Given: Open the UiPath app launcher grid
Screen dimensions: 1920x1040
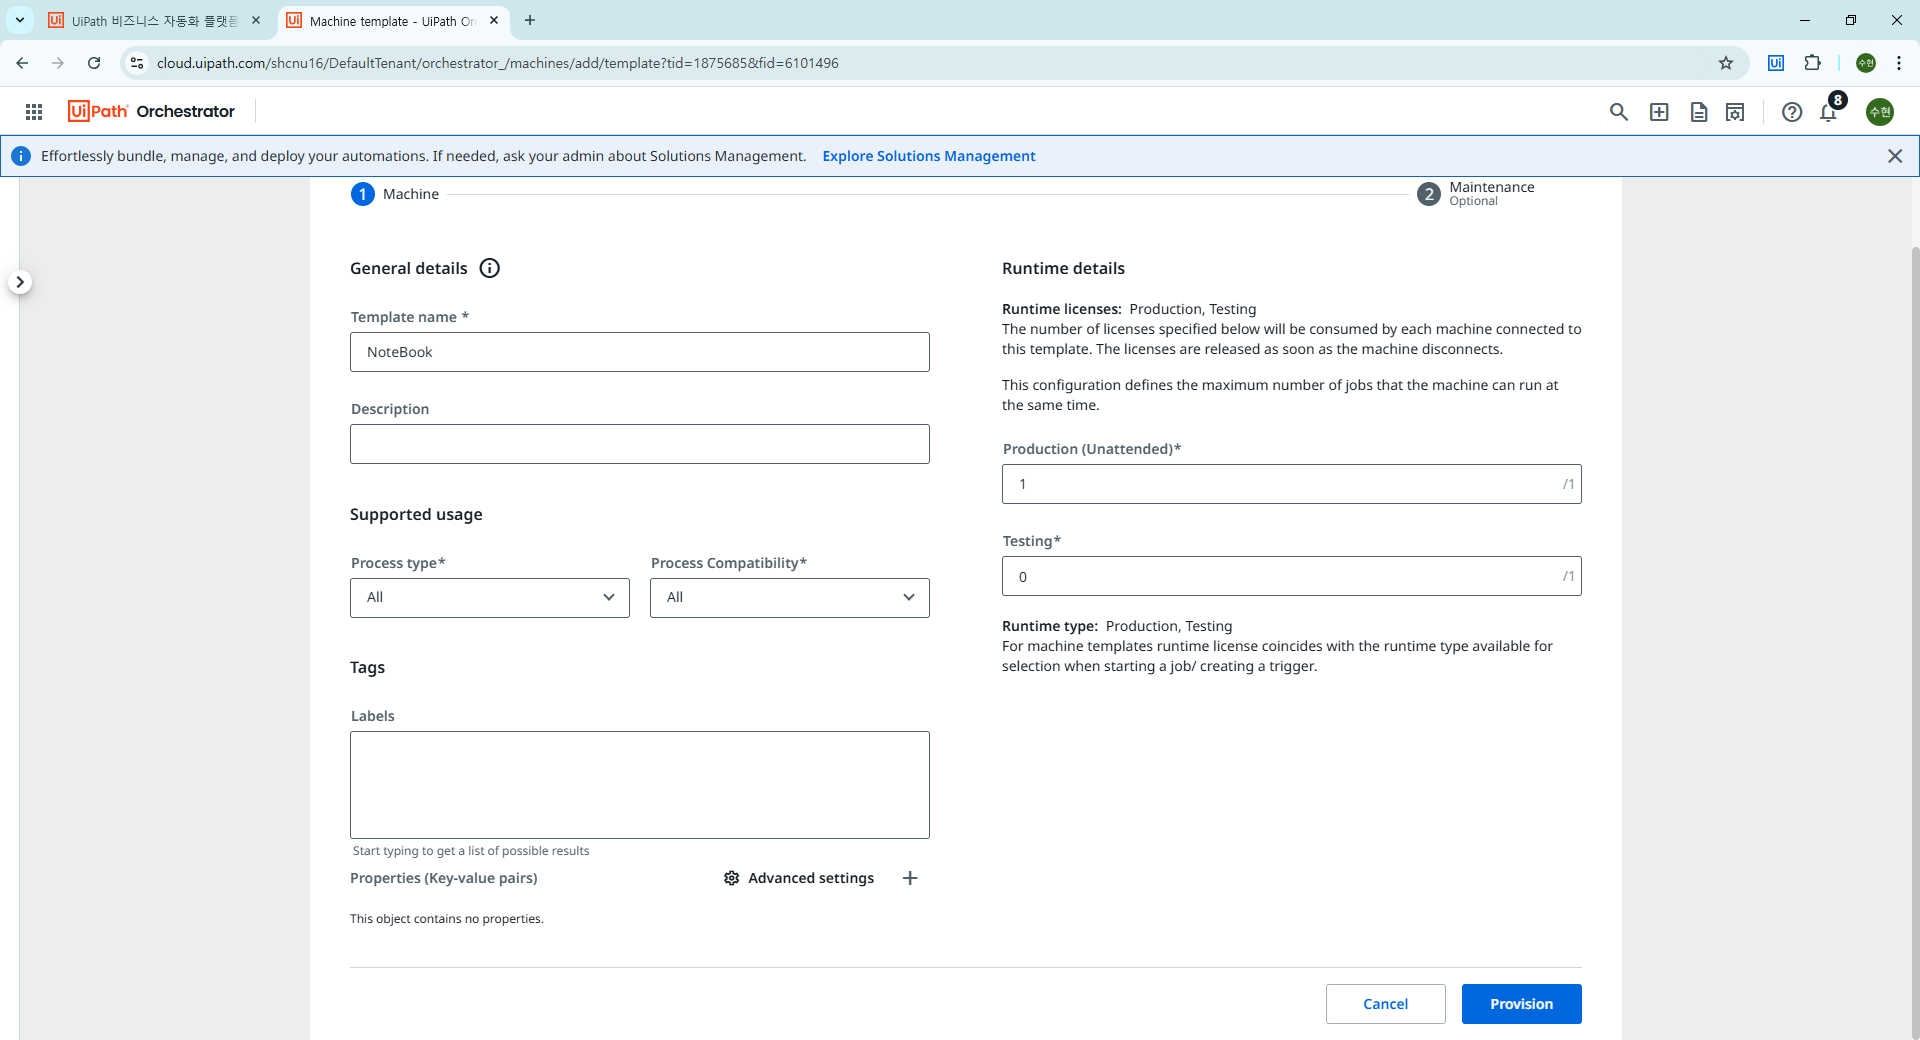Looking at the screenshot, I should coord(34,112).
